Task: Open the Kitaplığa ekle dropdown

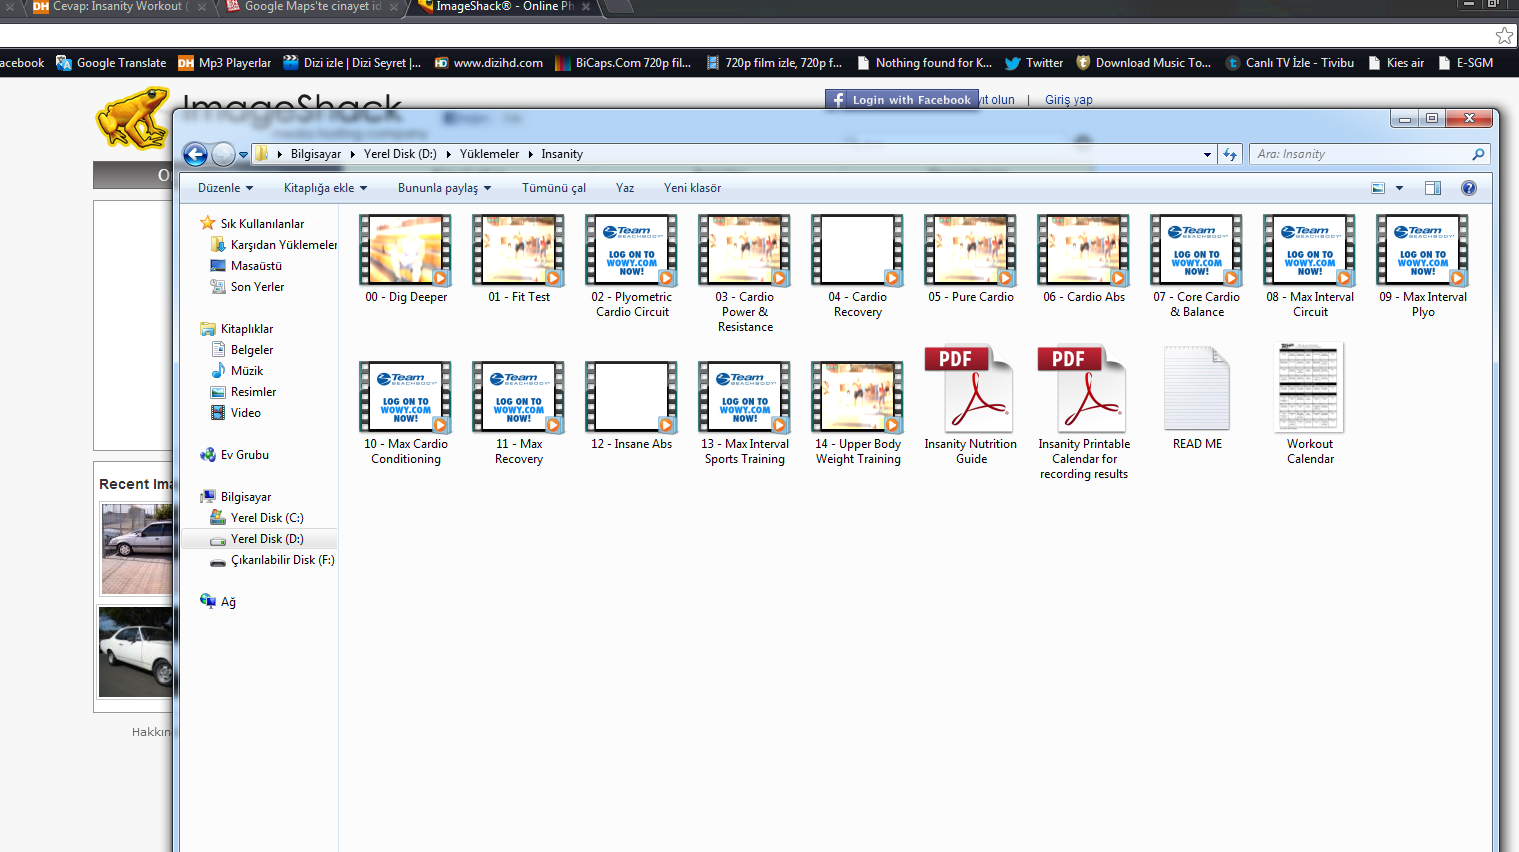Action: [325, 188]
